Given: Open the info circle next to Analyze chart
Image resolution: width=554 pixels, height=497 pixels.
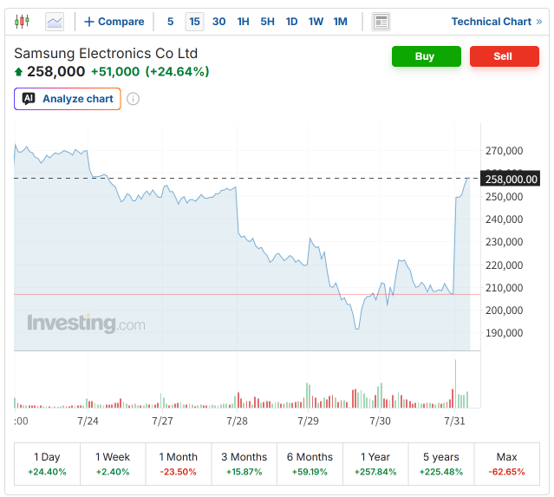Looking at the screenshot, I should (133, 99).
